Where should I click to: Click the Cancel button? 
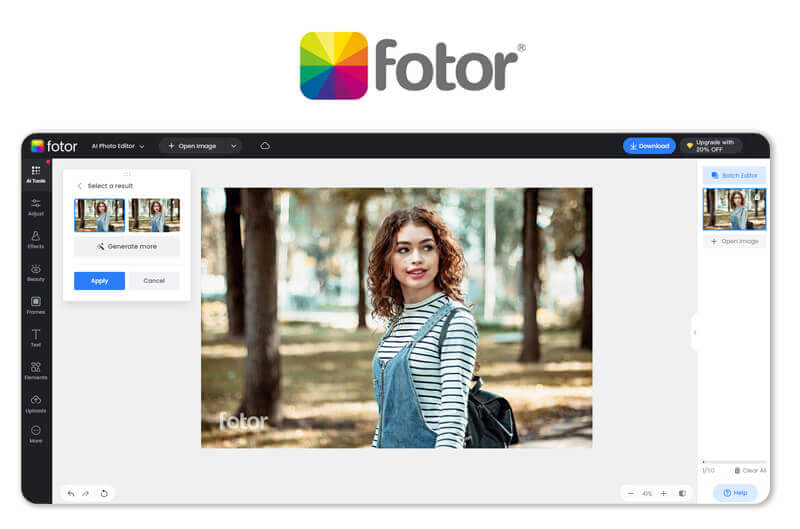[154, 281]
